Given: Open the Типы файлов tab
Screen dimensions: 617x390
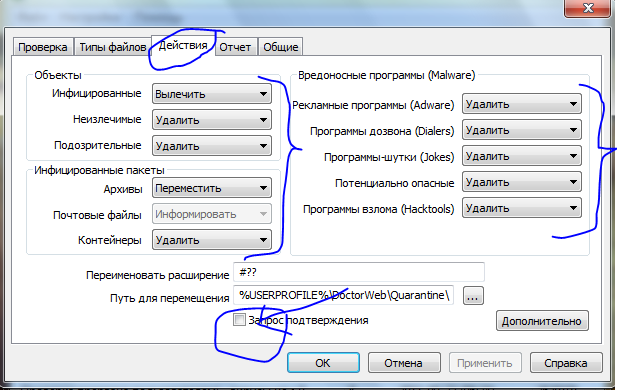Looking at the screenshot, I should click(x=113, y=47).
